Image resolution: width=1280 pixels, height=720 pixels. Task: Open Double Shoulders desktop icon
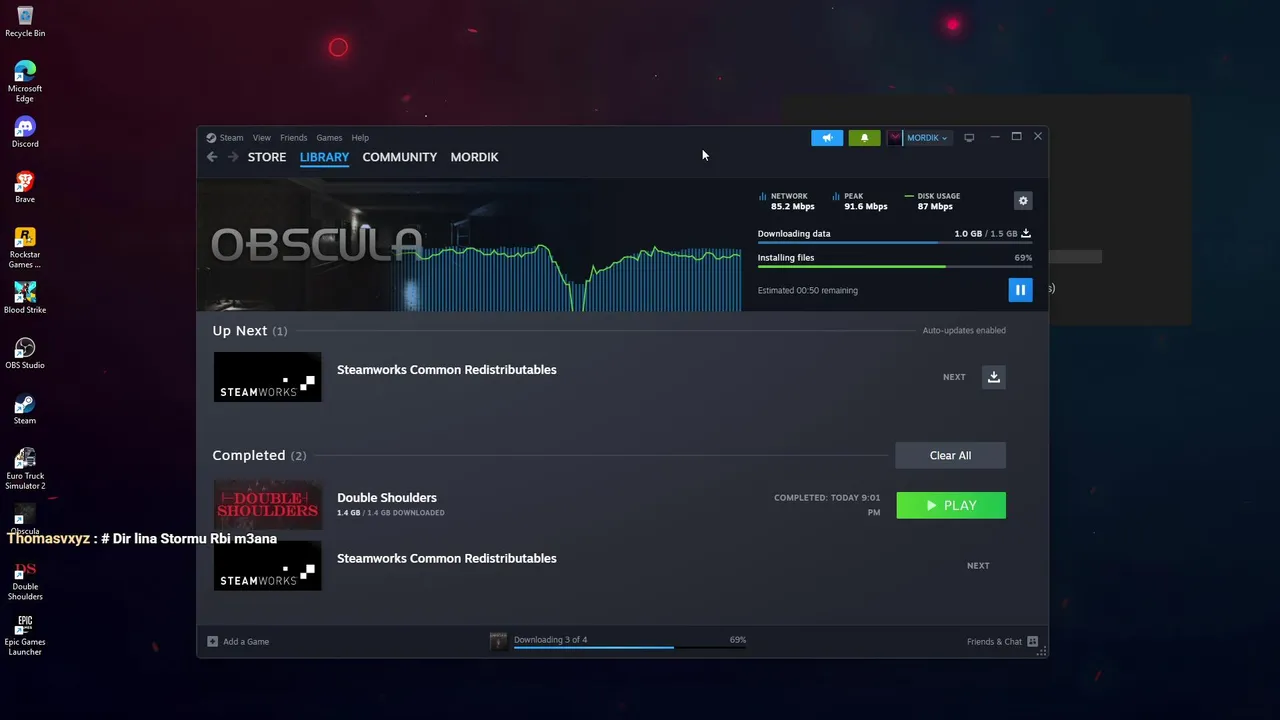[25, 580]
